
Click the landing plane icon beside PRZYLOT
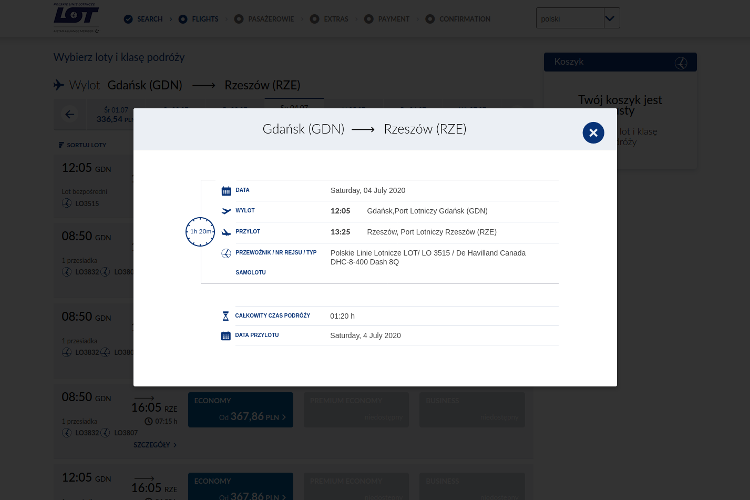[226, 232]
